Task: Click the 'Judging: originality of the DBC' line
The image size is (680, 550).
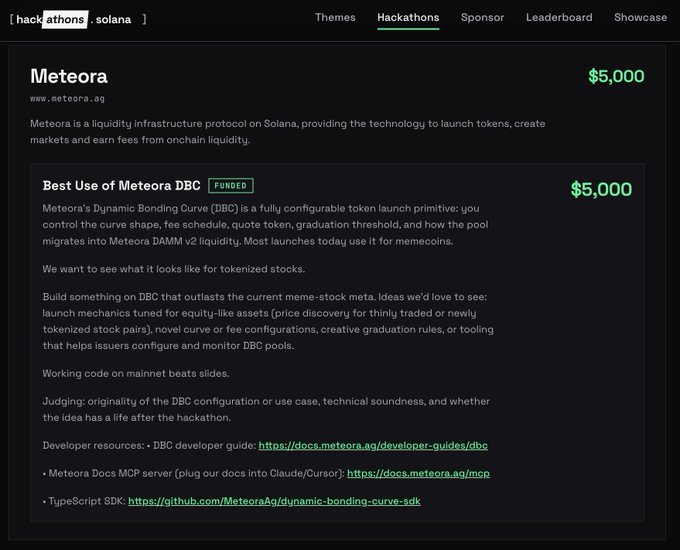Action: (x=266, y=401)
